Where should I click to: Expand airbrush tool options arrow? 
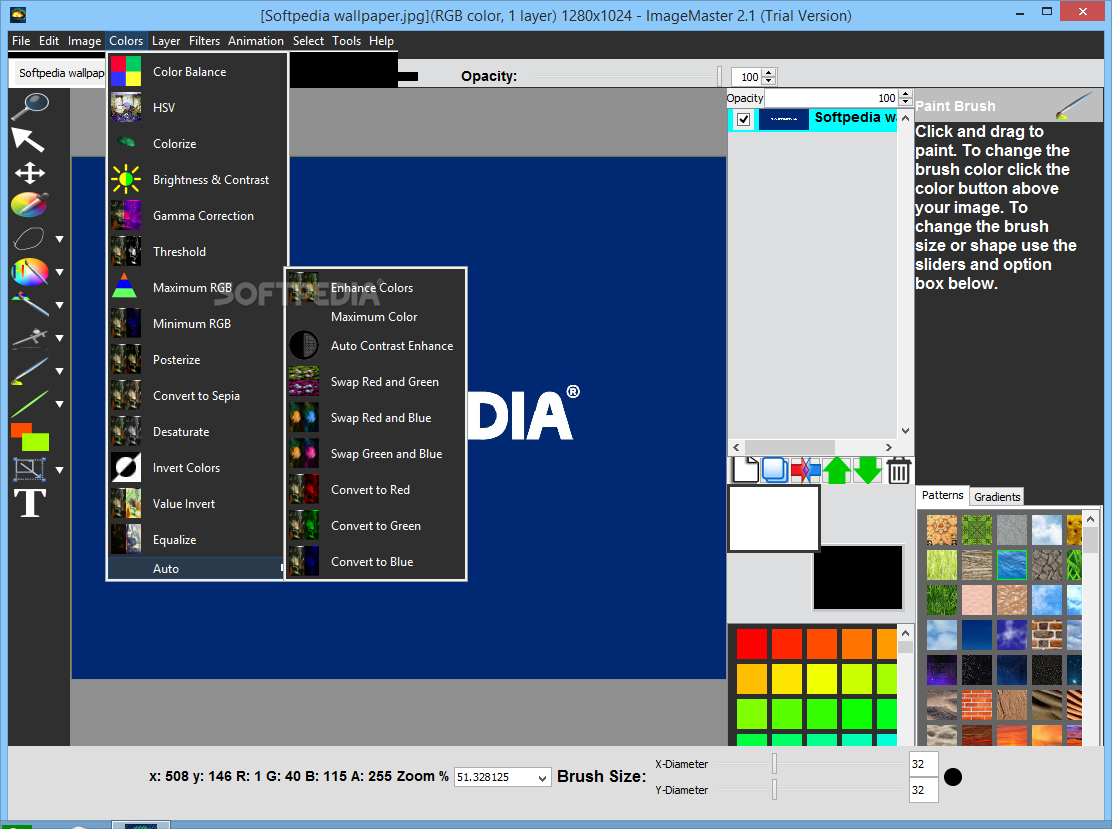point(60,338)
